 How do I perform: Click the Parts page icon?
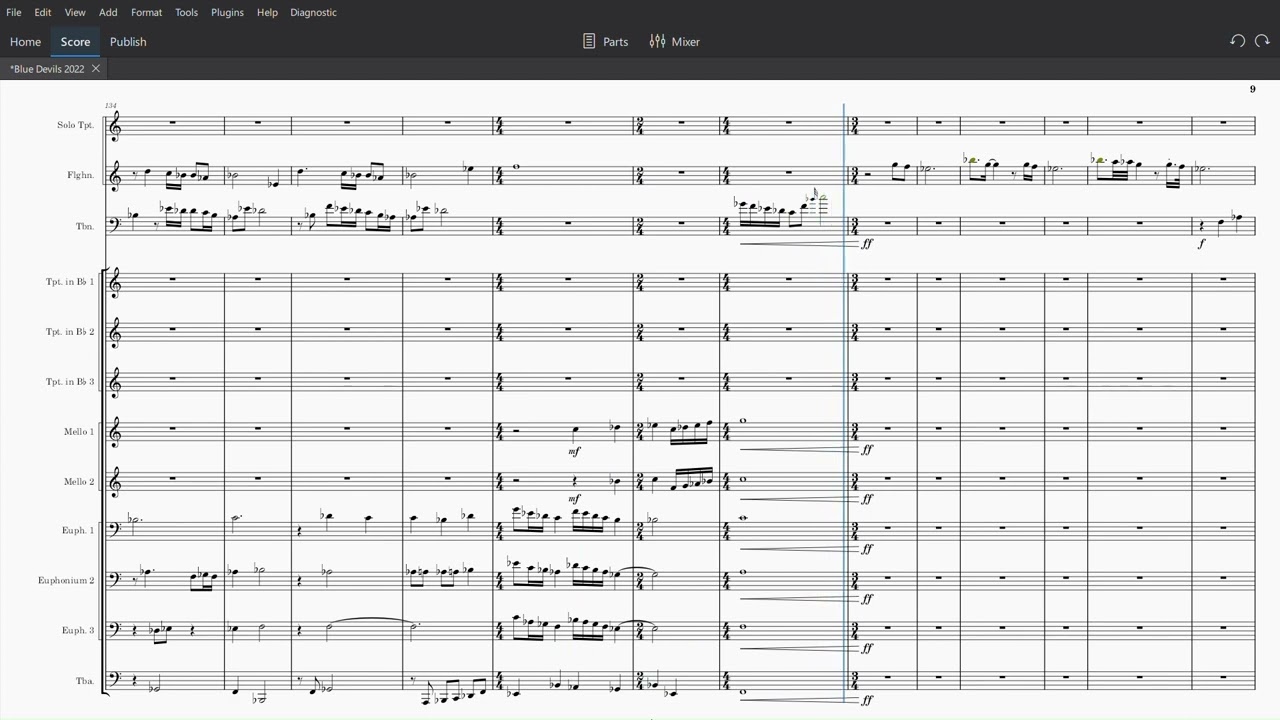(x=589, y=41)
